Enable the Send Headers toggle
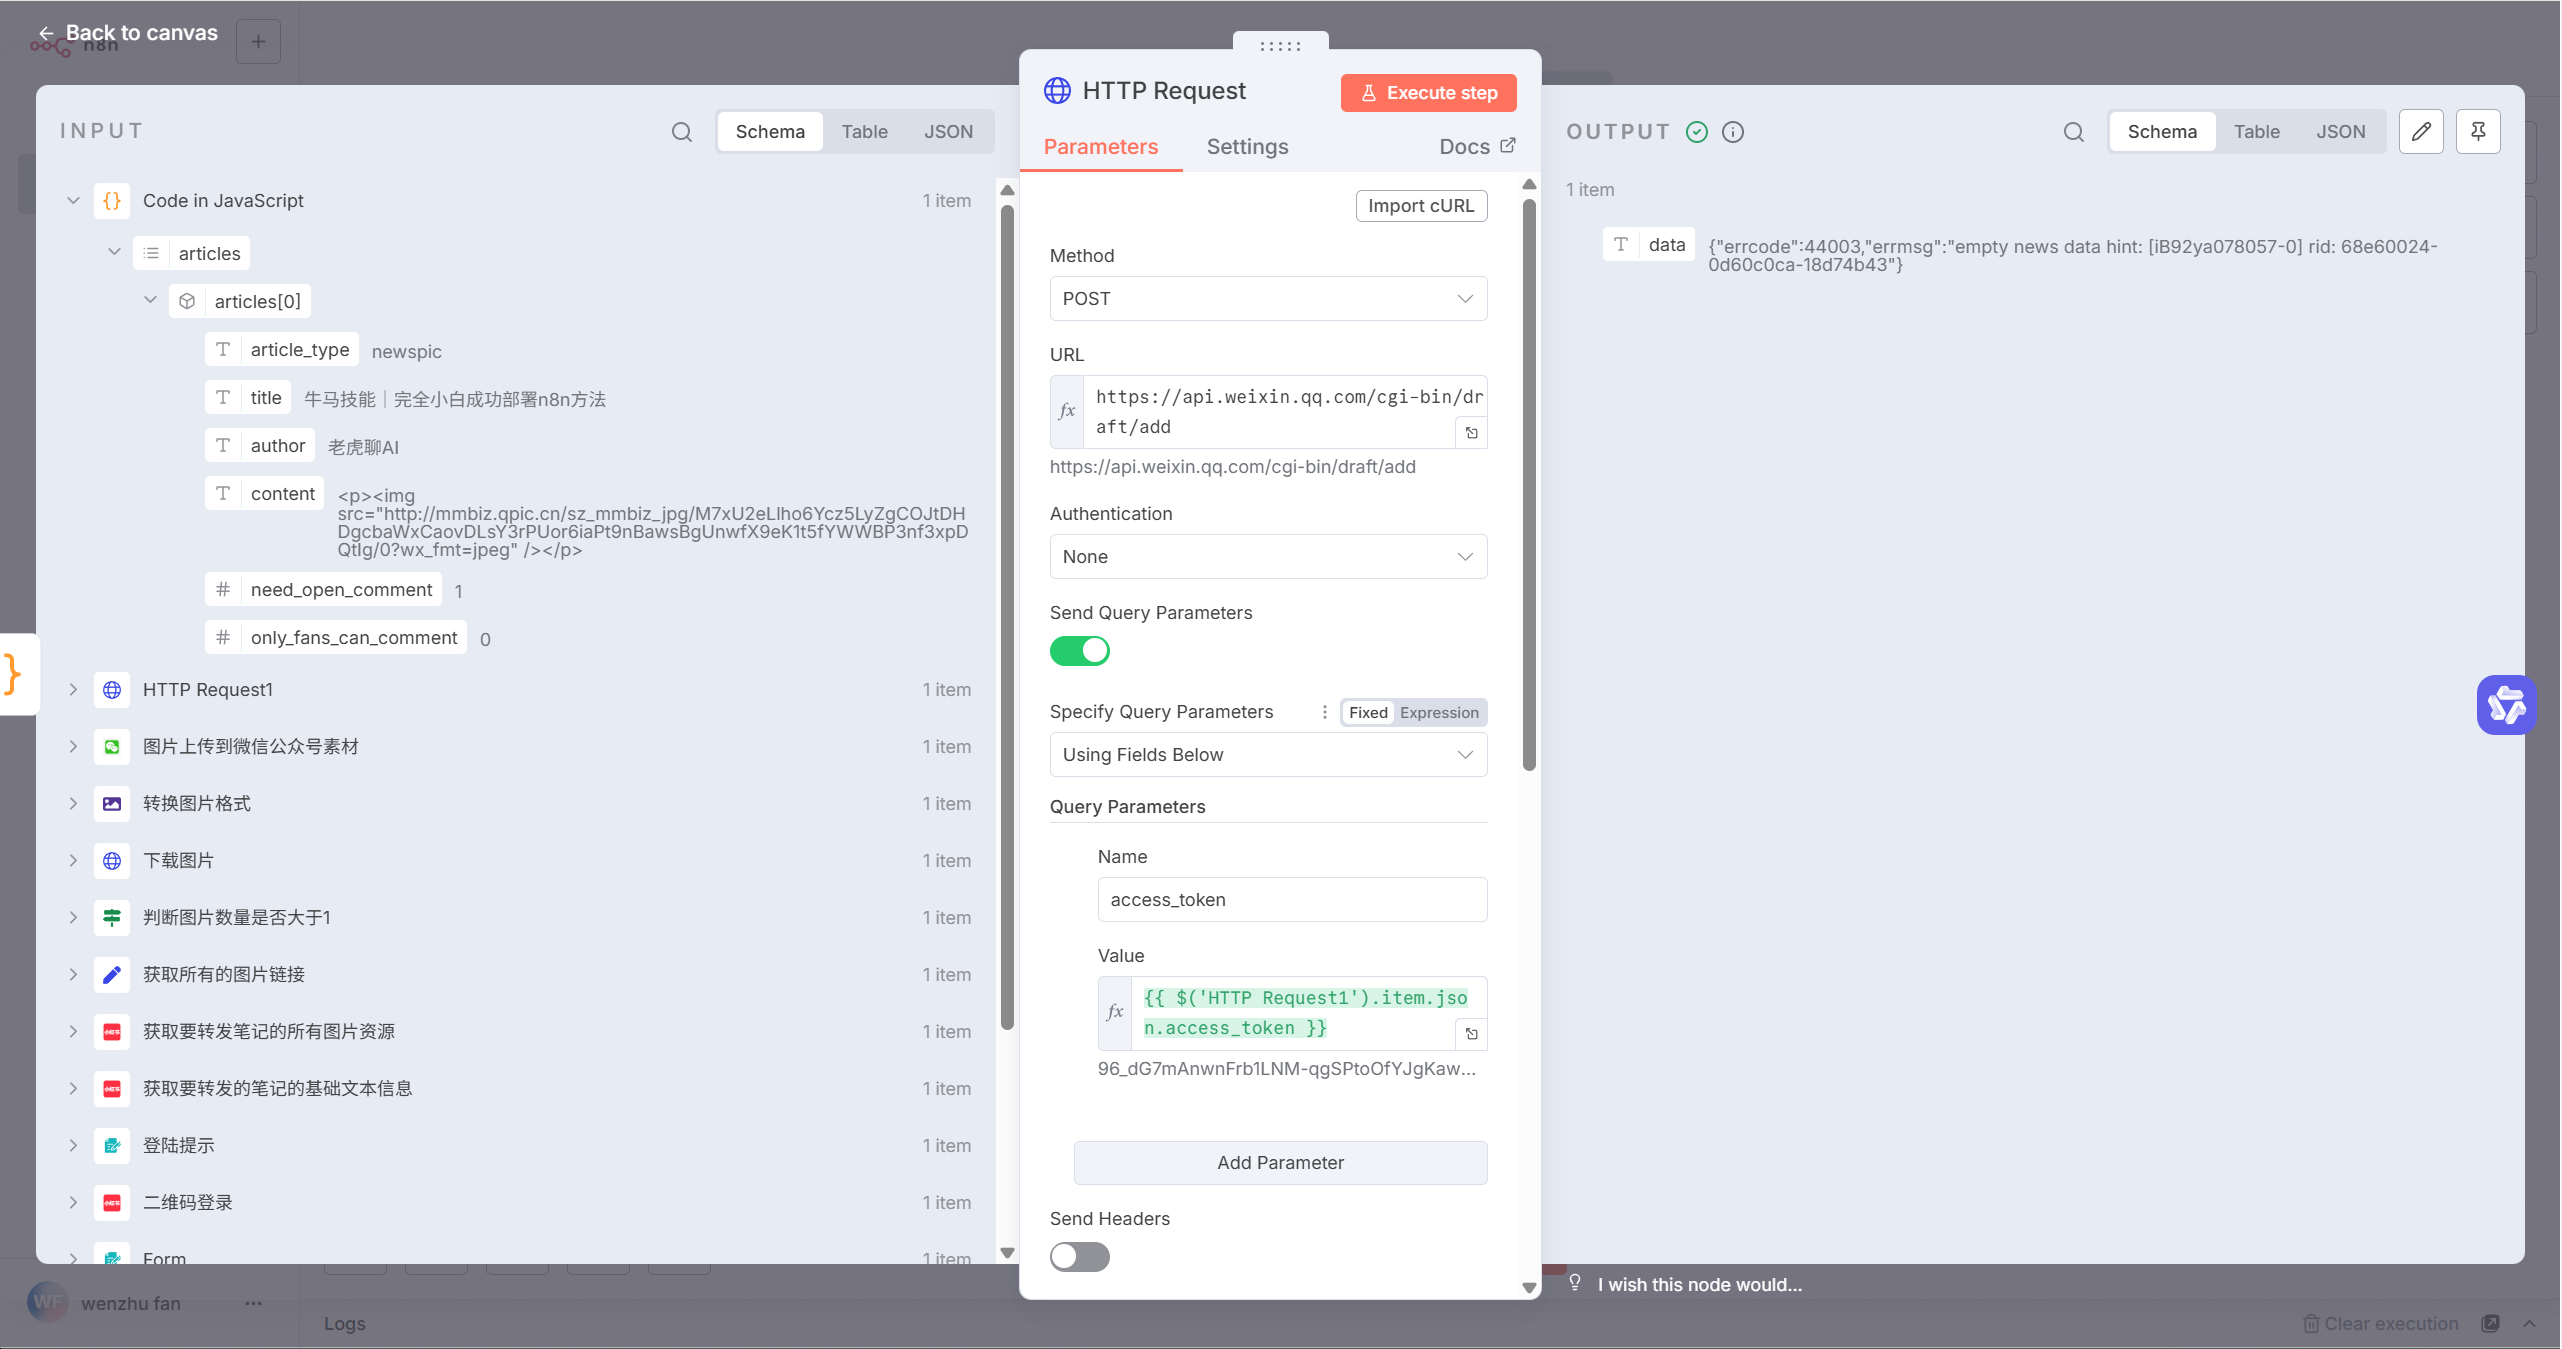2562x1349 pixels. pyautogui.click(x=1079, y=1257)
